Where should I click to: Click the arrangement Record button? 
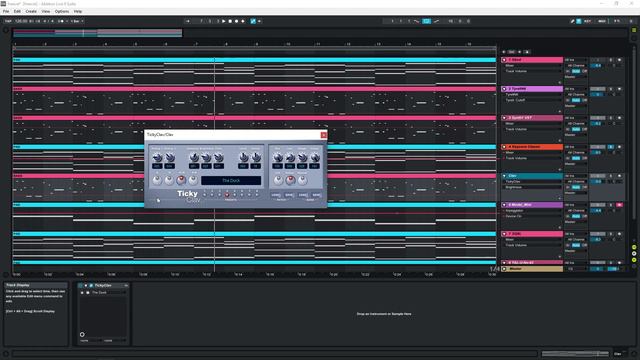236,21
